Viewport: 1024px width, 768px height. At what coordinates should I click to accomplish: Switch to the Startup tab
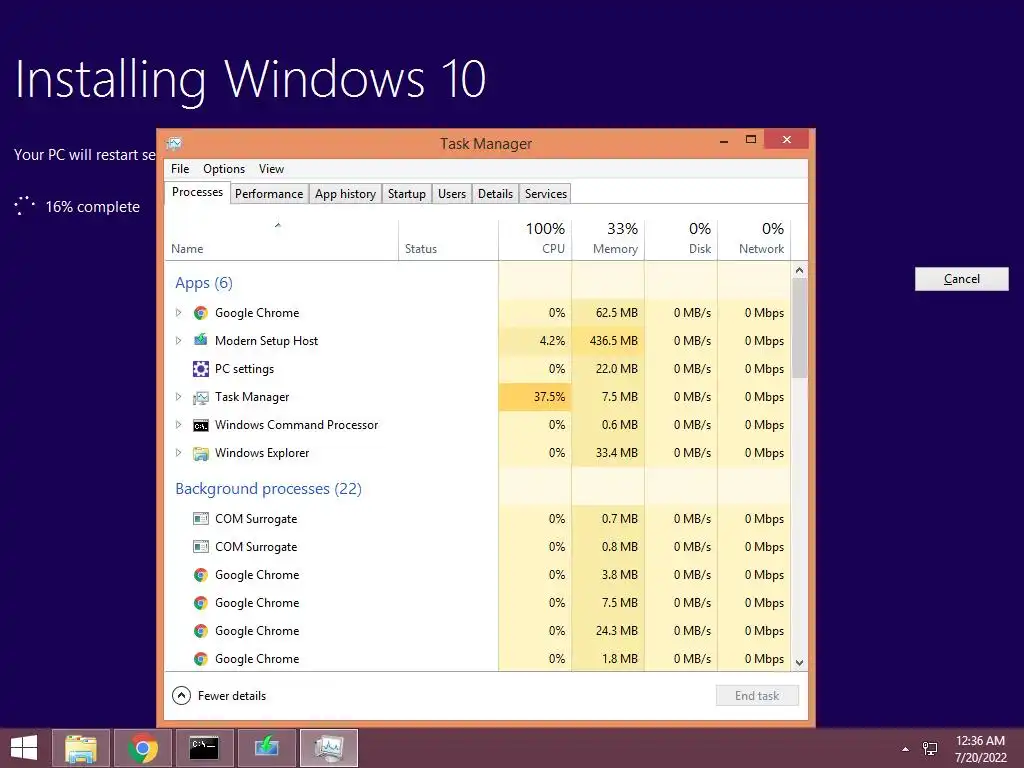406,194
